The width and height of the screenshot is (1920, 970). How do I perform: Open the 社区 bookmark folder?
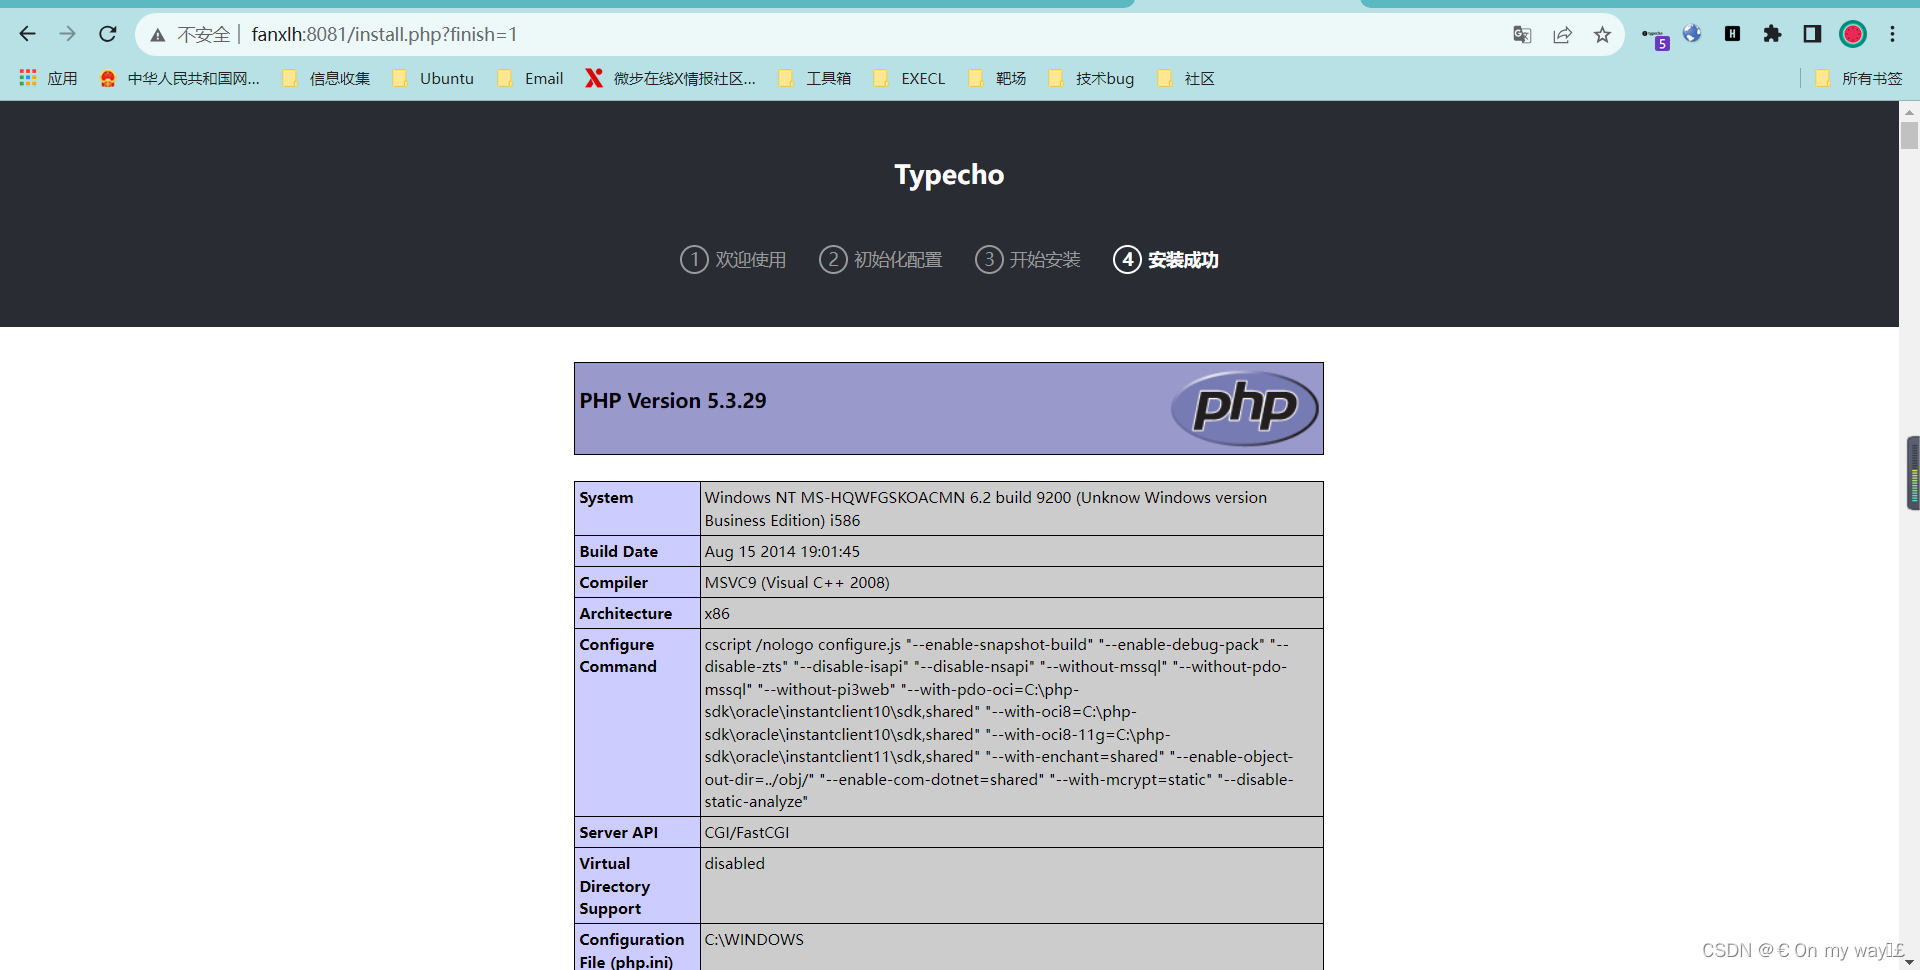pos(1186,78)
